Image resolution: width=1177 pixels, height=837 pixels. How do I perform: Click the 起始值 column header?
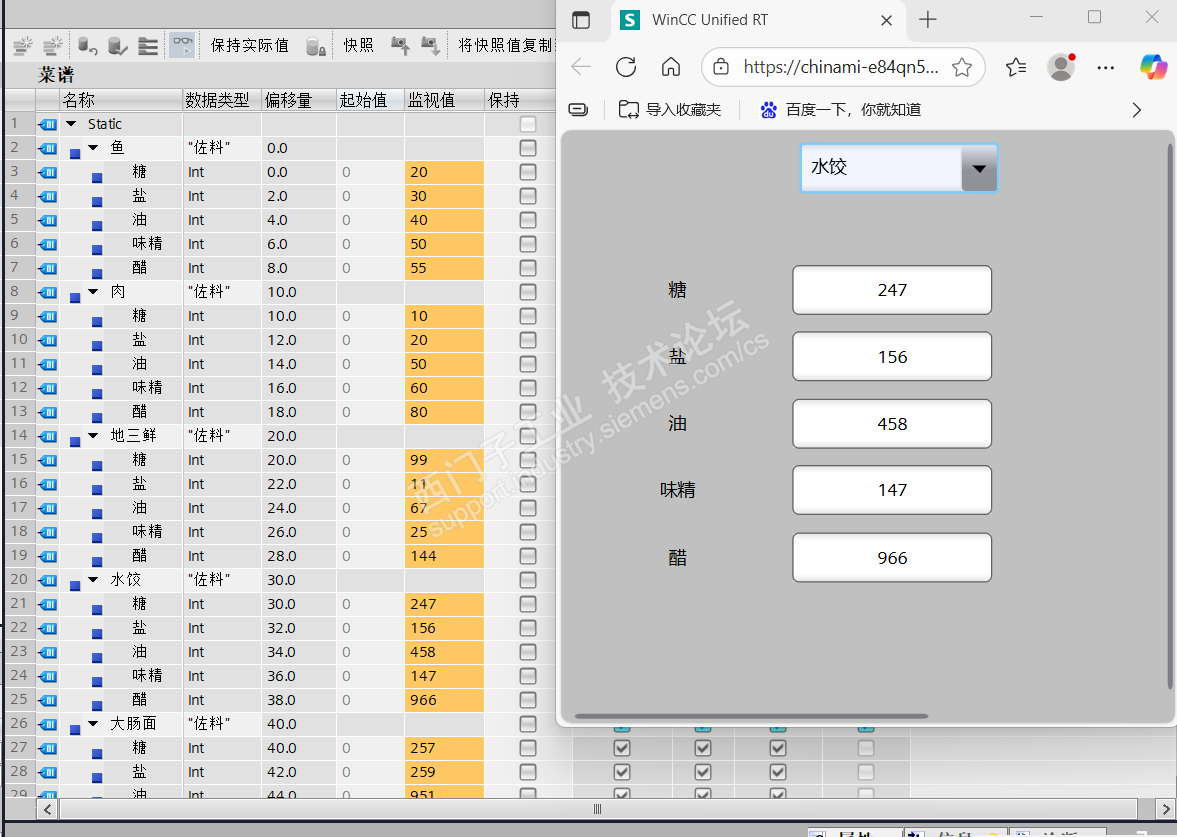(370, 100)
